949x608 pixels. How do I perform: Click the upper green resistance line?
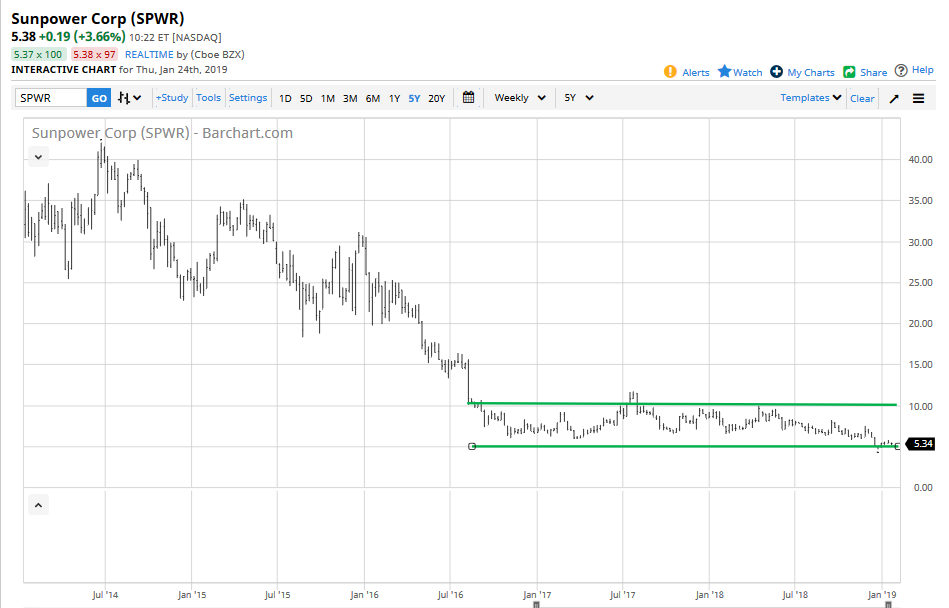click(682, 404)
